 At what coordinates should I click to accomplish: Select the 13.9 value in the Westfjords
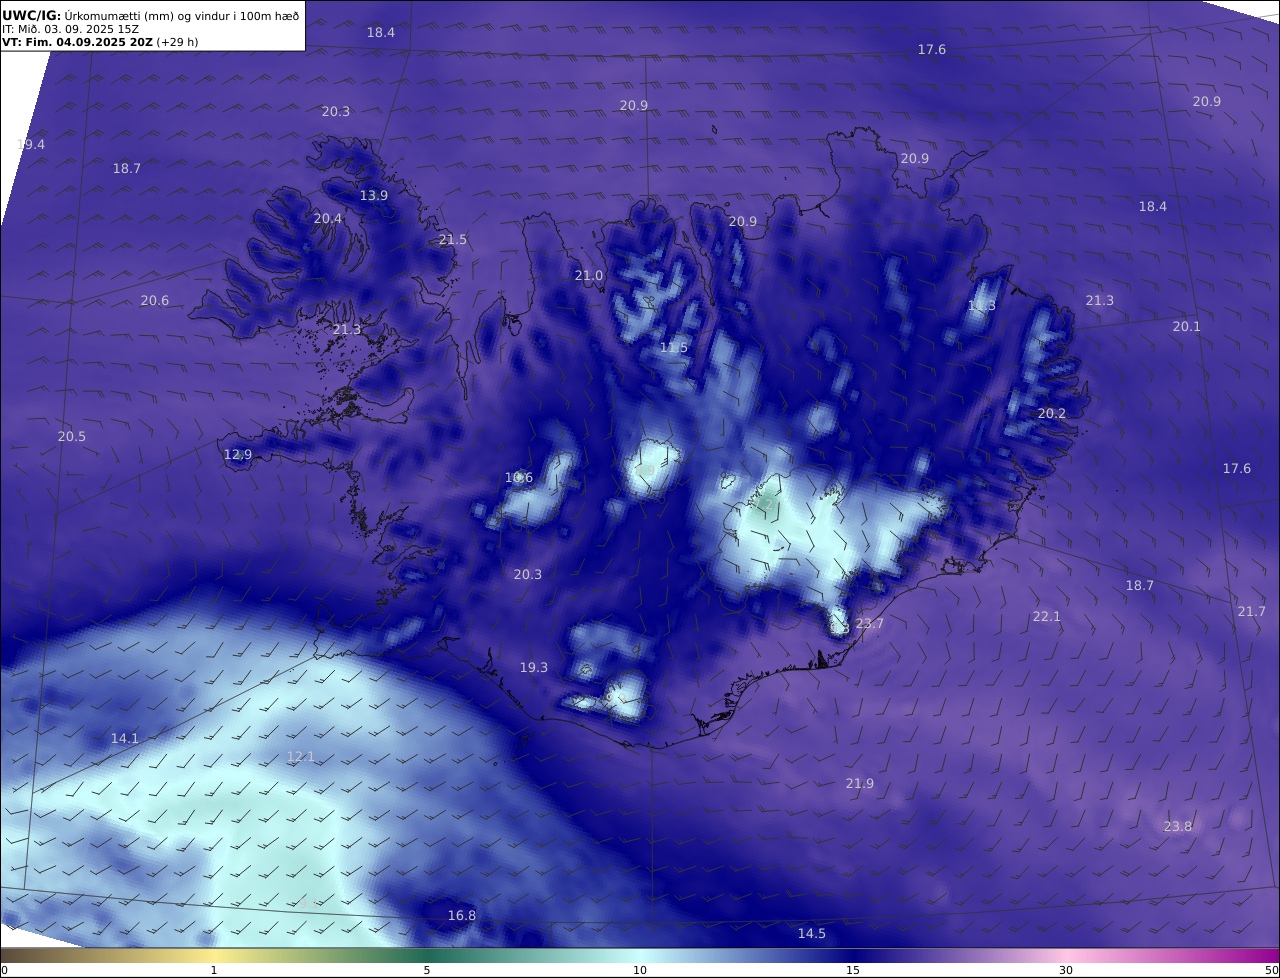374,195
